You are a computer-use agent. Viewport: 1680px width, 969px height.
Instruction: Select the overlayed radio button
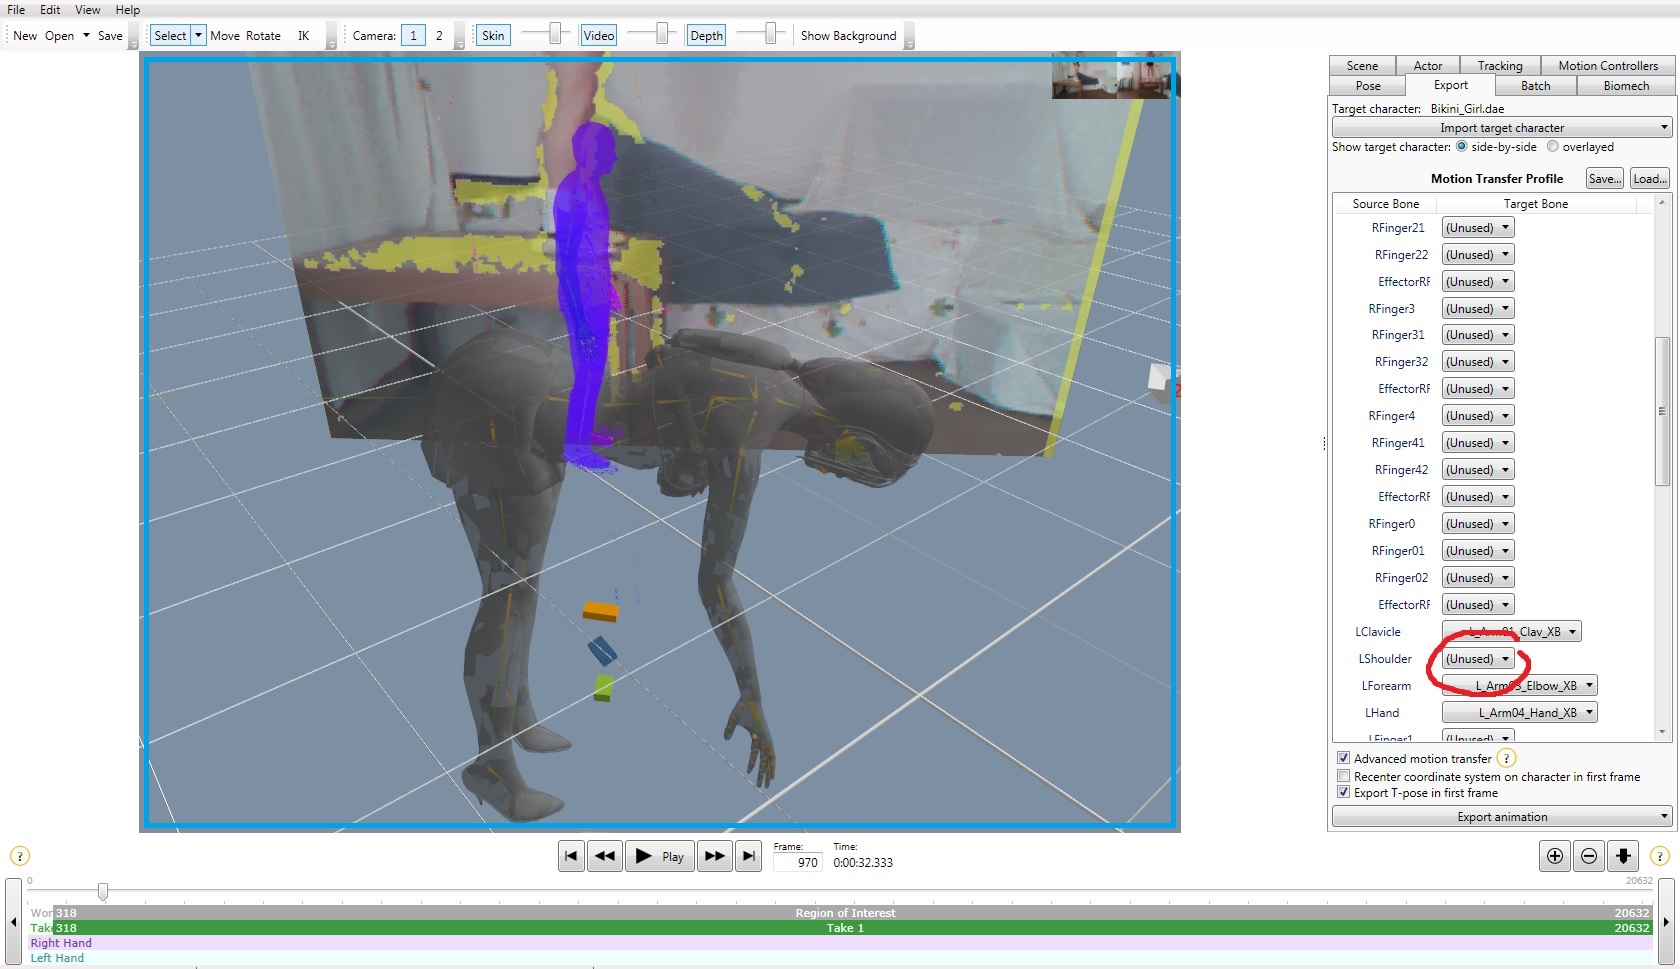pyautogui.click(x=1553, y=147)
